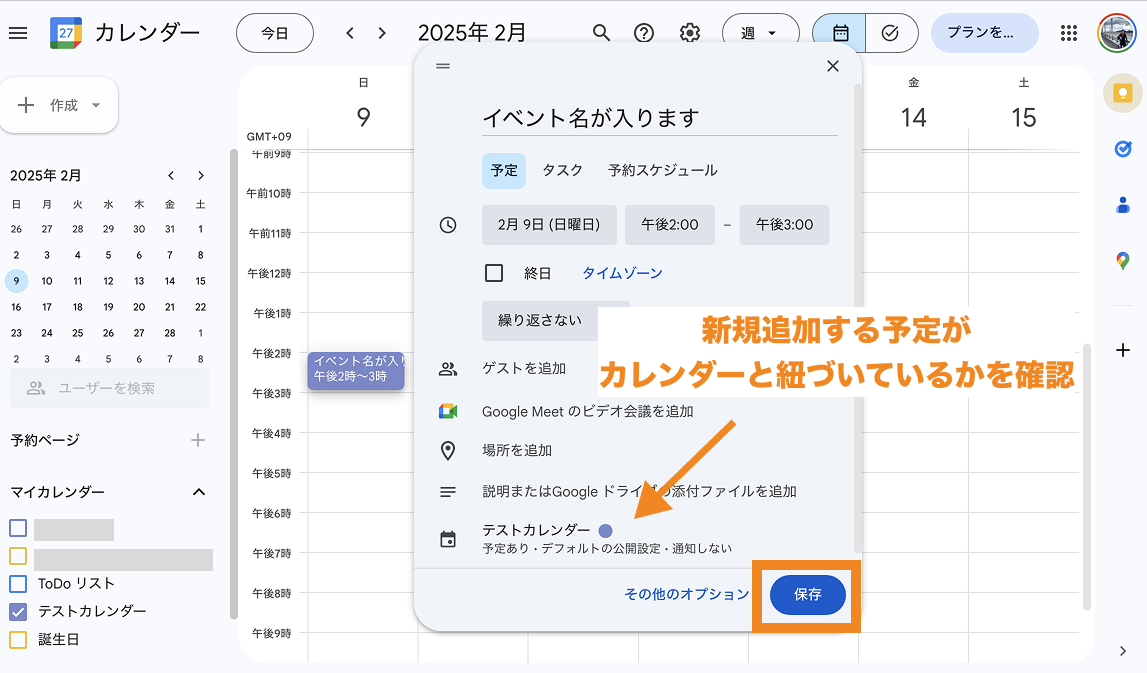Collapse the マイカレンダー section

199,492
